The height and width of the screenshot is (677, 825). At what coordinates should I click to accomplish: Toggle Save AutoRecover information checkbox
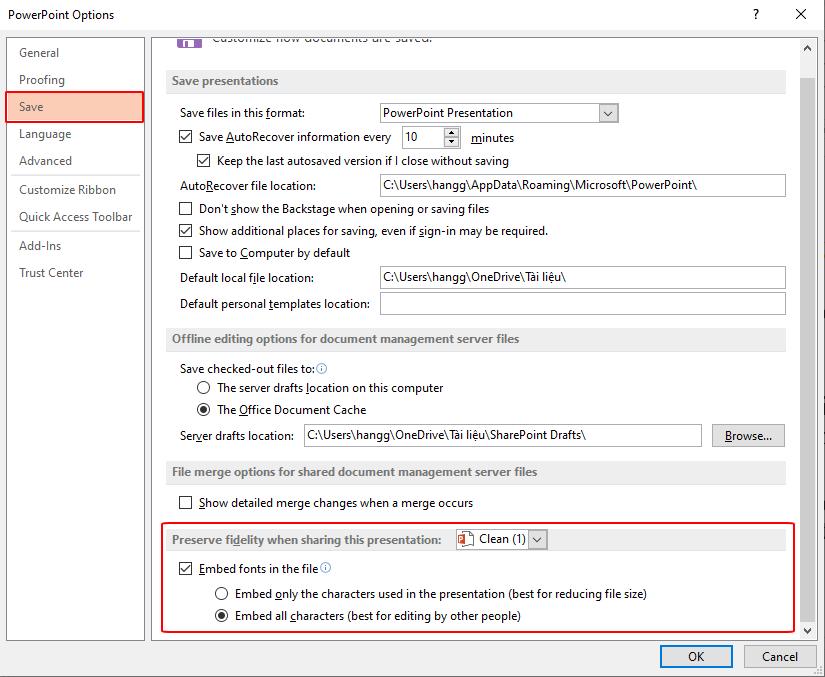[185, 137]
